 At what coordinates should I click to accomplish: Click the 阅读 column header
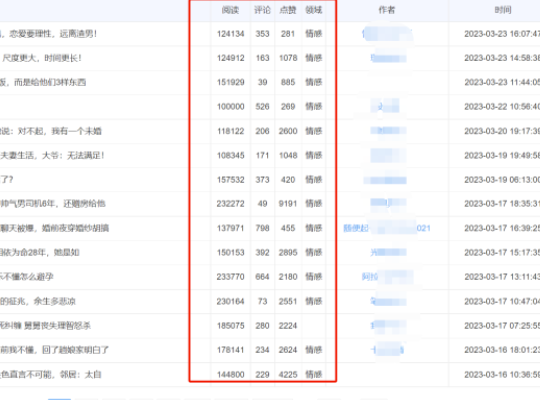coord(230,10)
